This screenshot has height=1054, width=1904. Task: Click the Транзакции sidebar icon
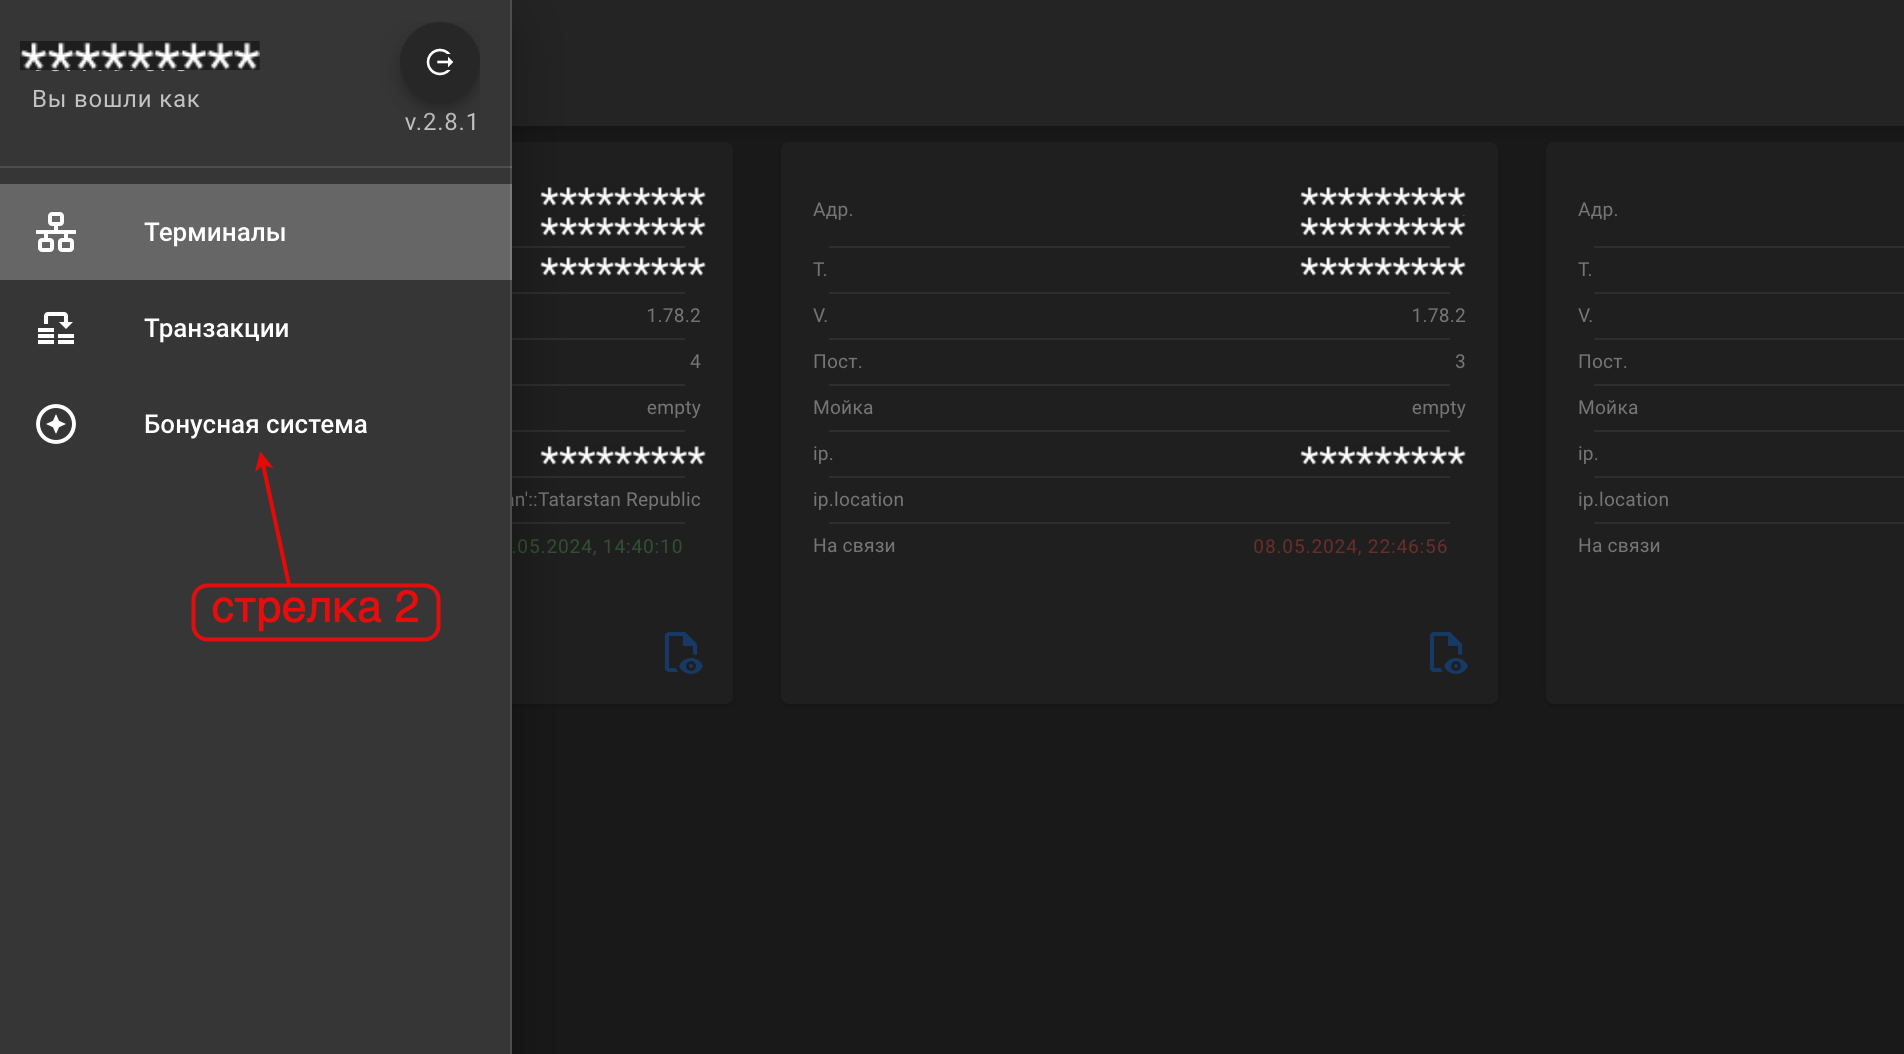click(56, 328)
